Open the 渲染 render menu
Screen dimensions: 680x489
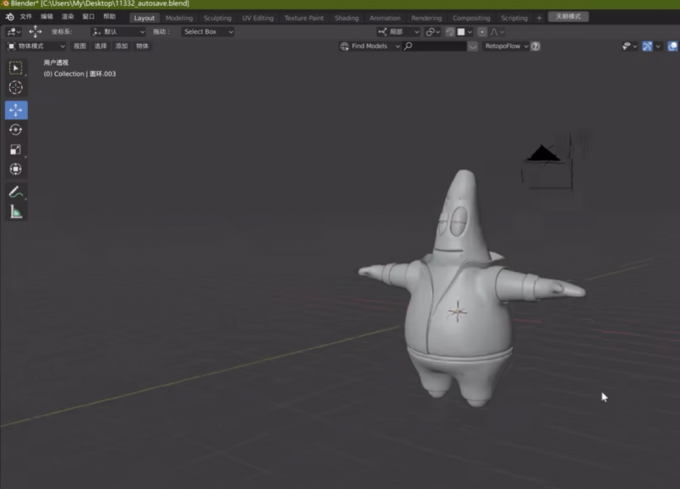coord(68,17)
